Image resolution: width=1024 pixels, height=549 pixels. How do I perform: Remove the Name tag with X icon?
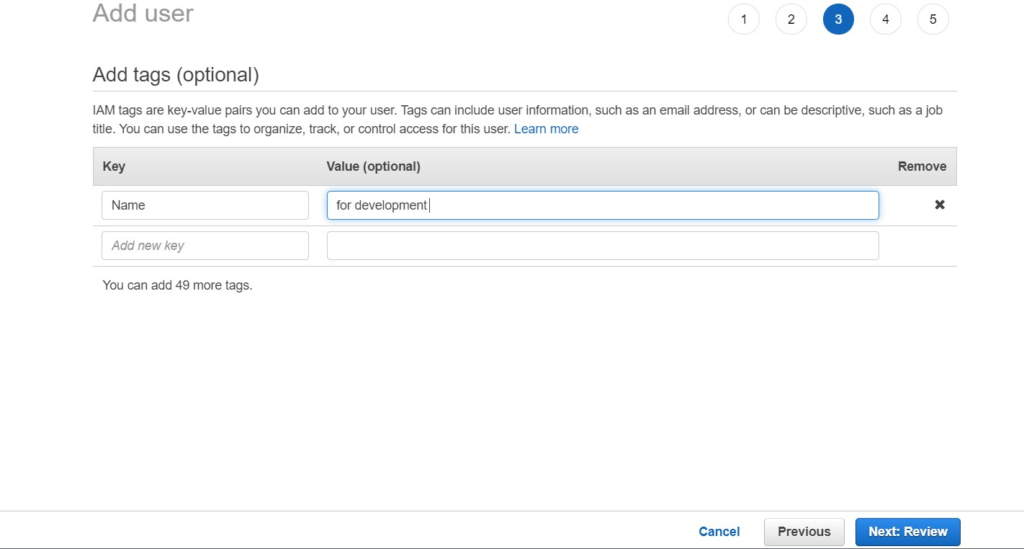coord(939,205)
